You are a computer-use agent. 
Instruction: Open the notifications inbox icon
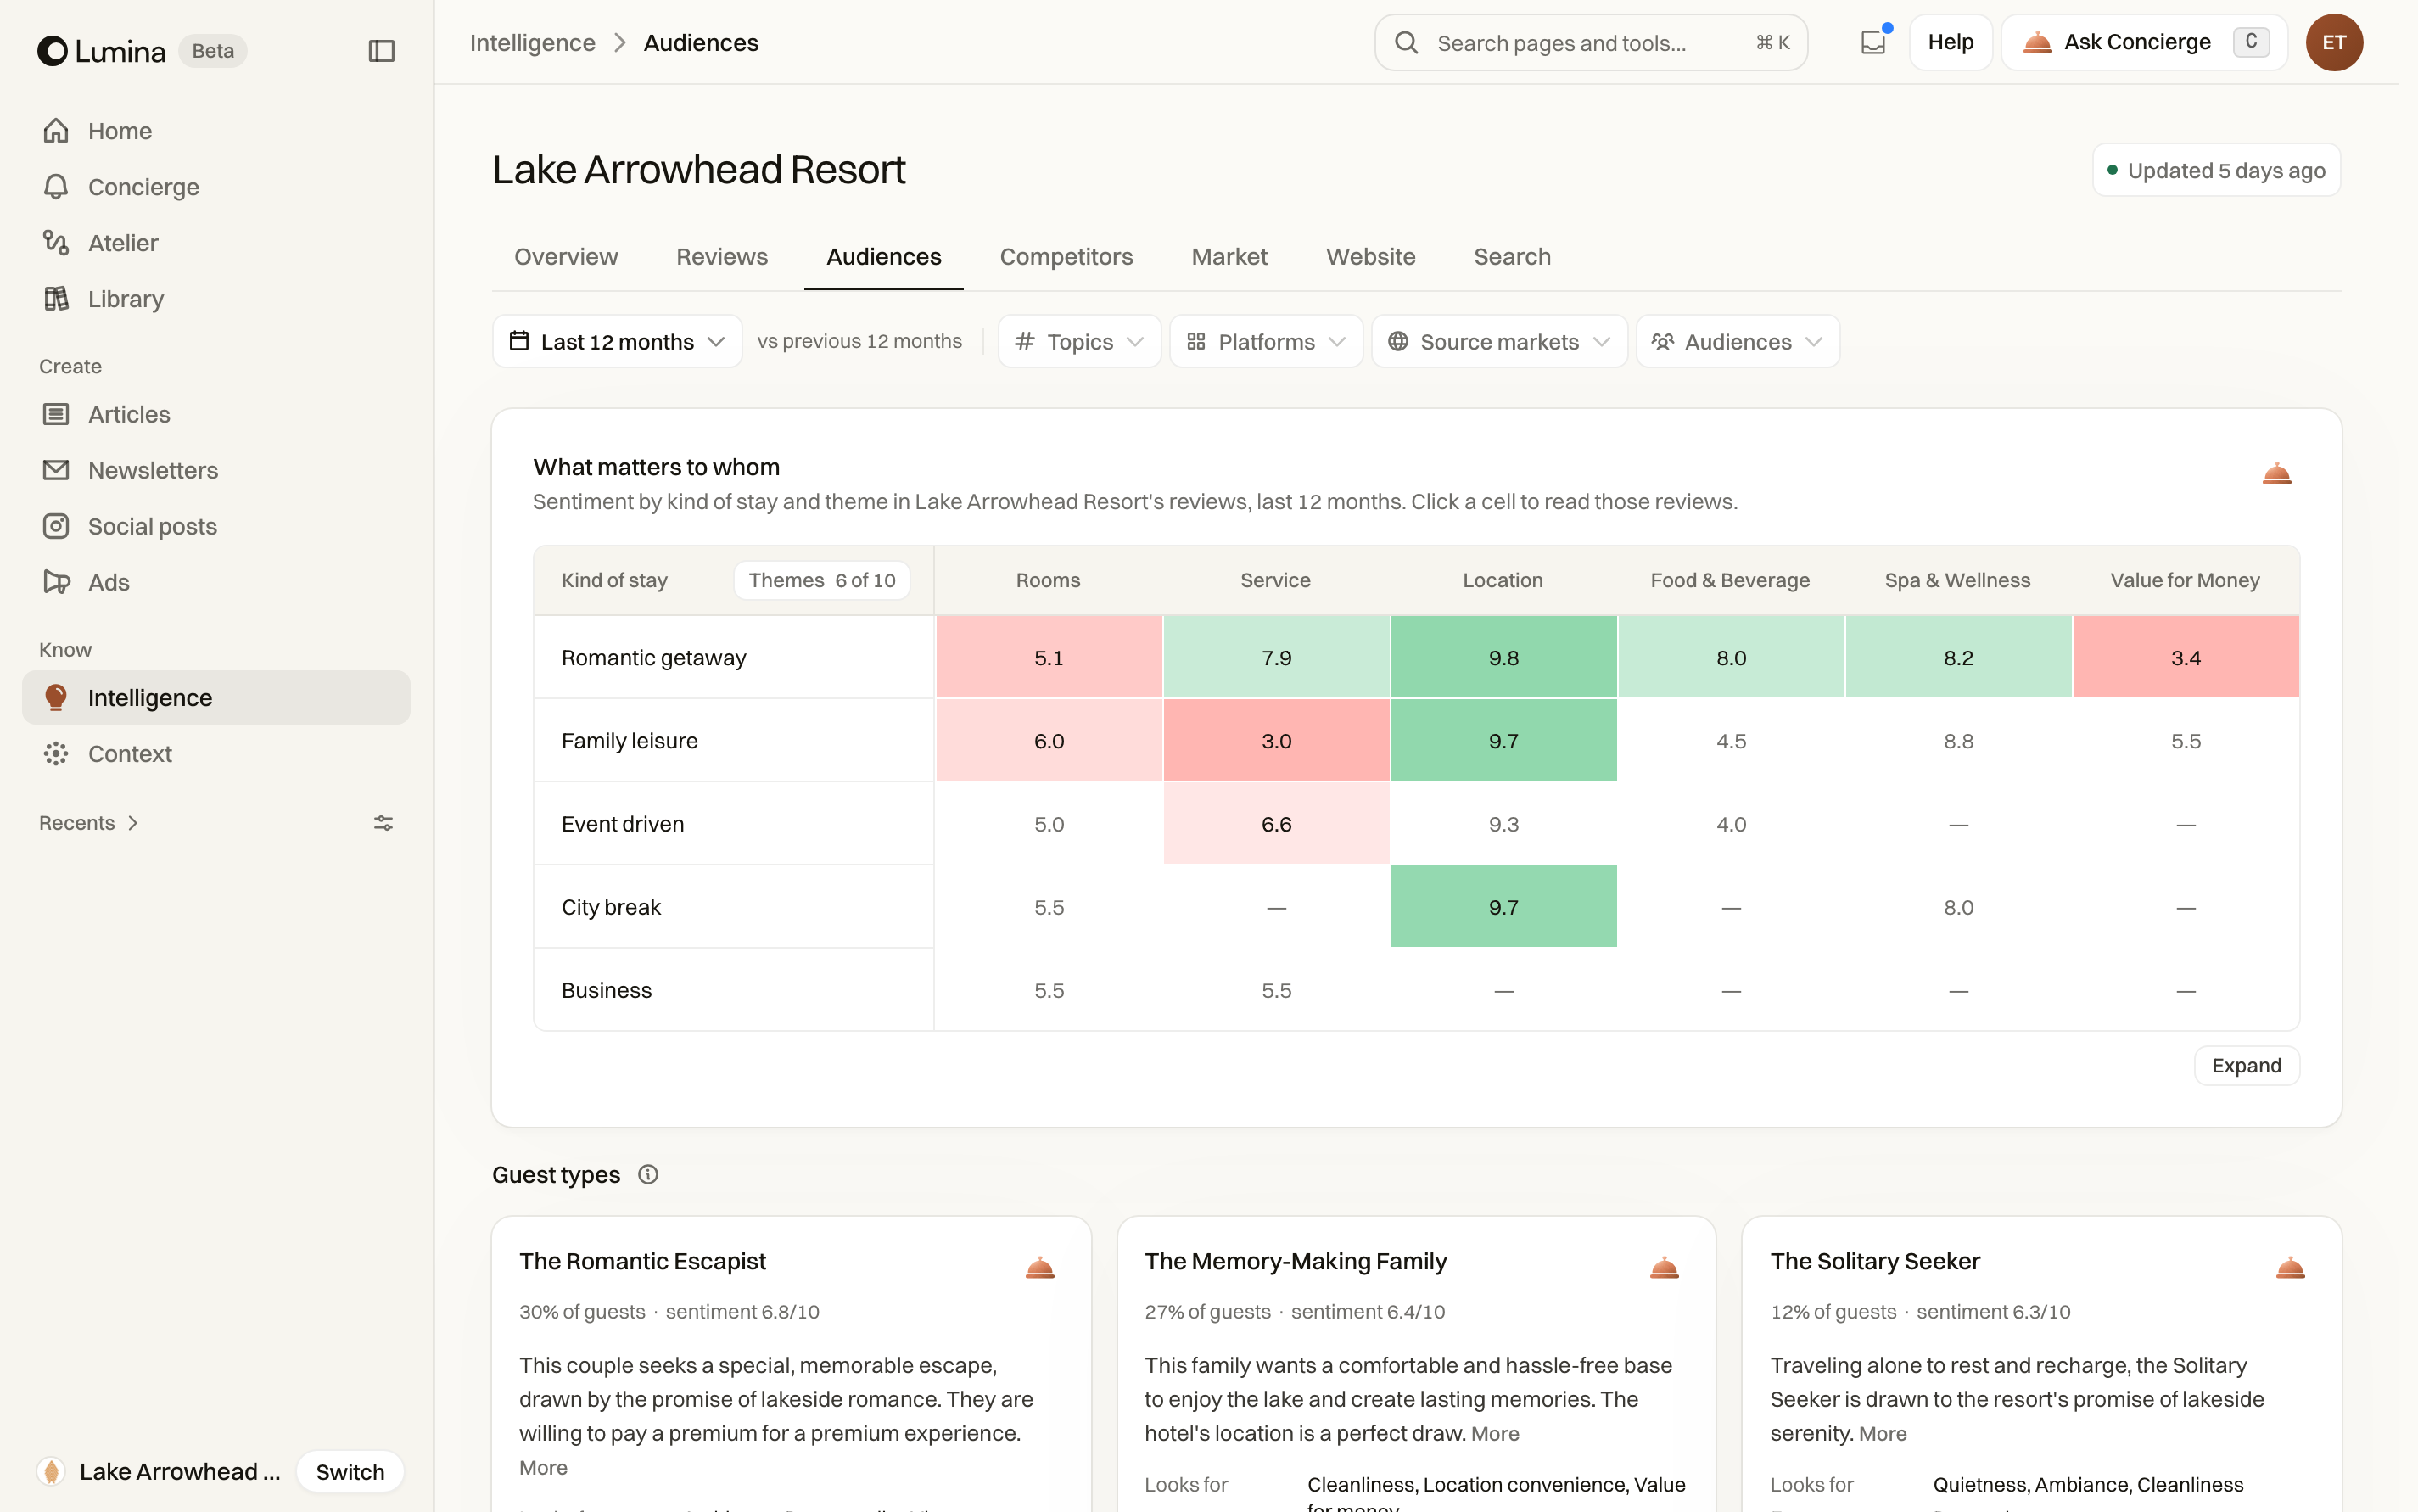pos(1872,42)
